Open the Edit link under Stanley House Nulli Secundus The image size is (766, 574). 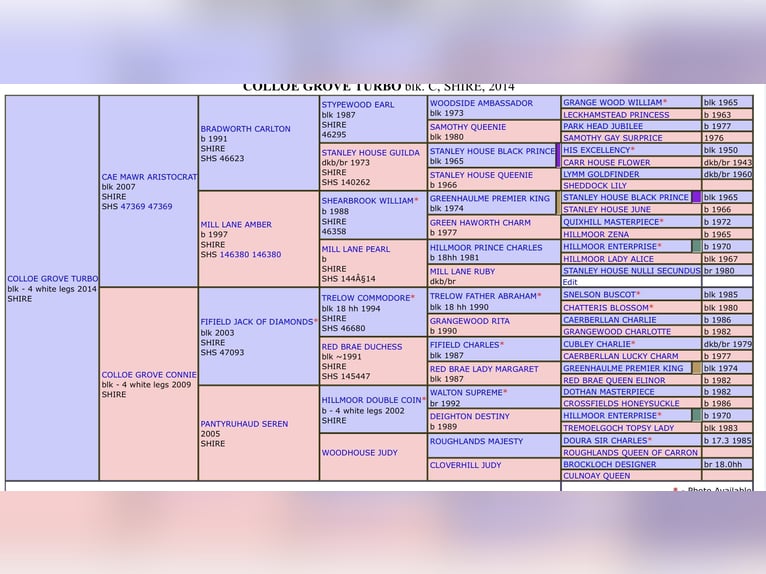570,282
